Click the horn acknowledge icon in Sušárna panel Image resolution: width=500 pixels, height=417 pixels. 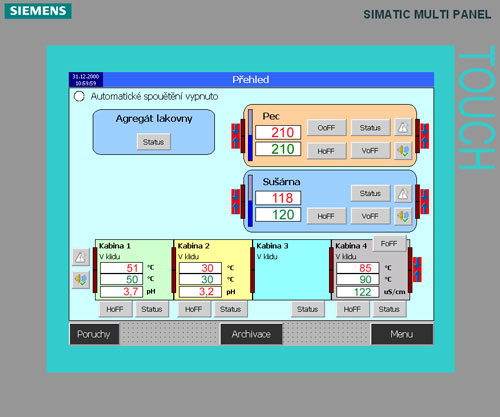403,216
